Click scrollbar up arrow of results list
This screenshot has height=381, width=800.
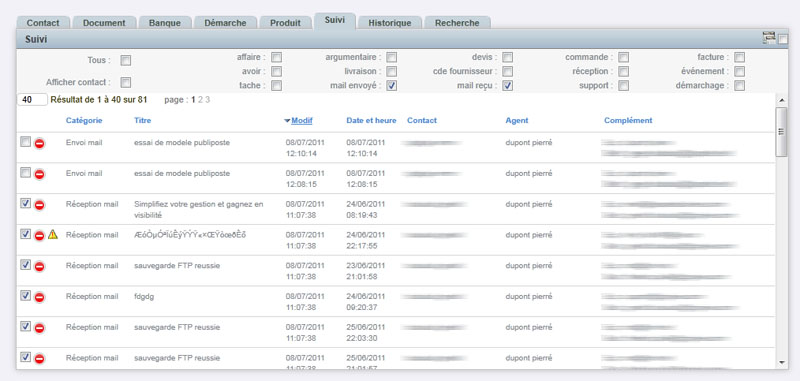pyautogui.click(x=782, y=100)
